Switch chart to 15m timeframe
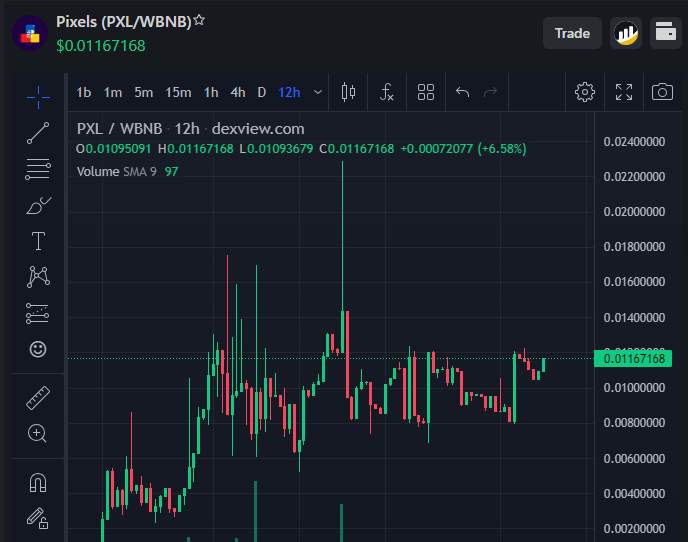 click(x=178, y=93)
